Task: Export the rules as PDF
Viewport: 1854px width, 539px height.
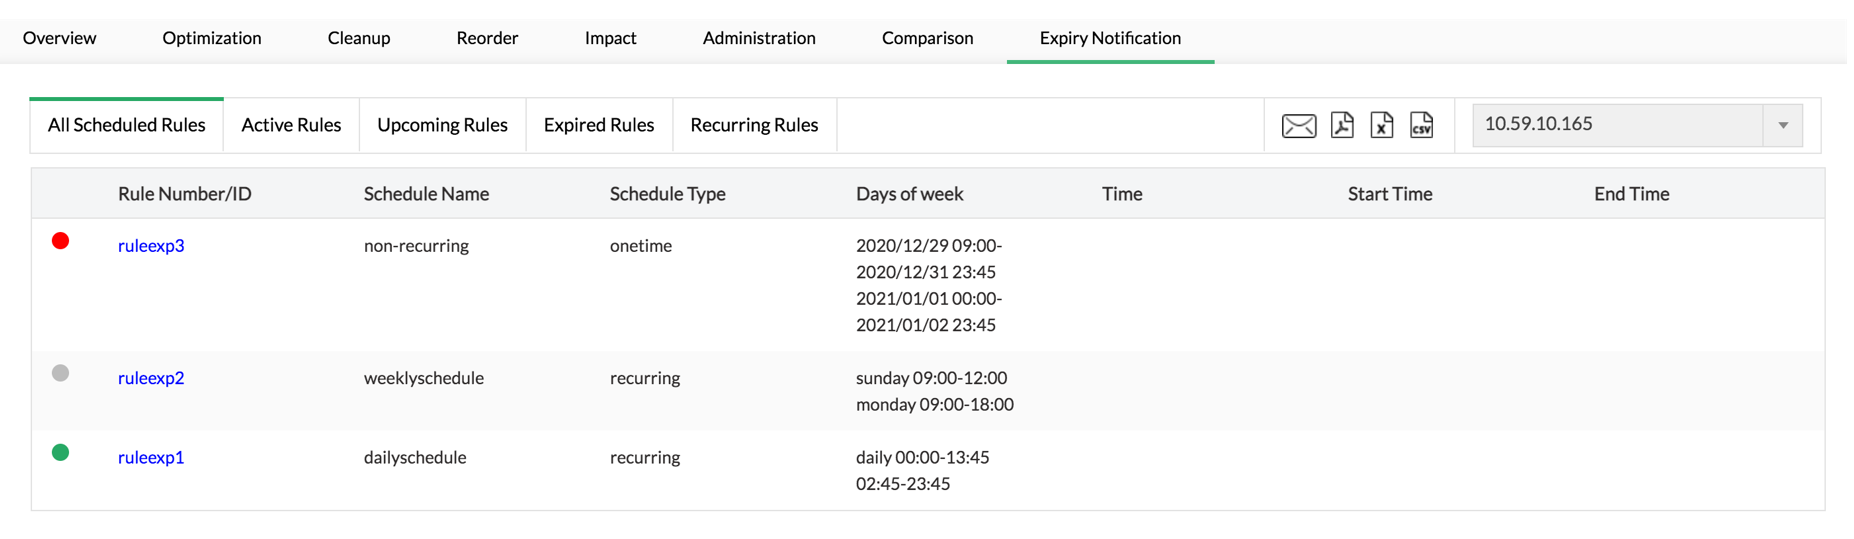Action: [x=1342, y=125]
